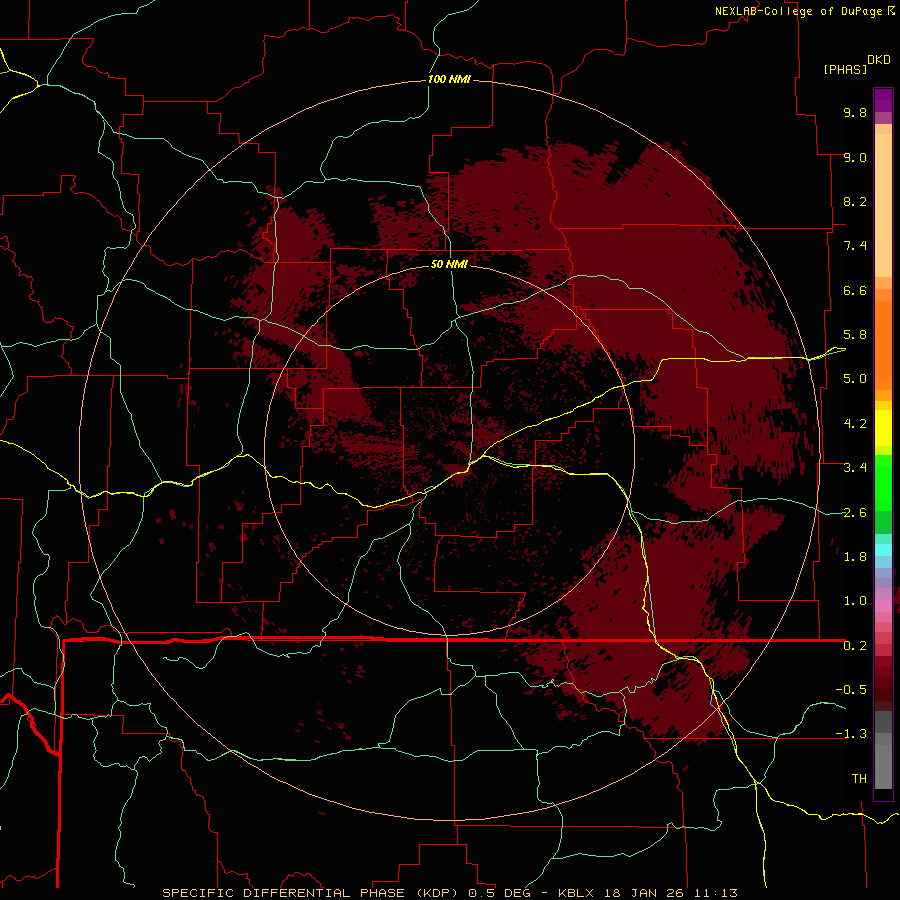Click the TH threshold label
The image size is (900, 900).
point(859,779)
